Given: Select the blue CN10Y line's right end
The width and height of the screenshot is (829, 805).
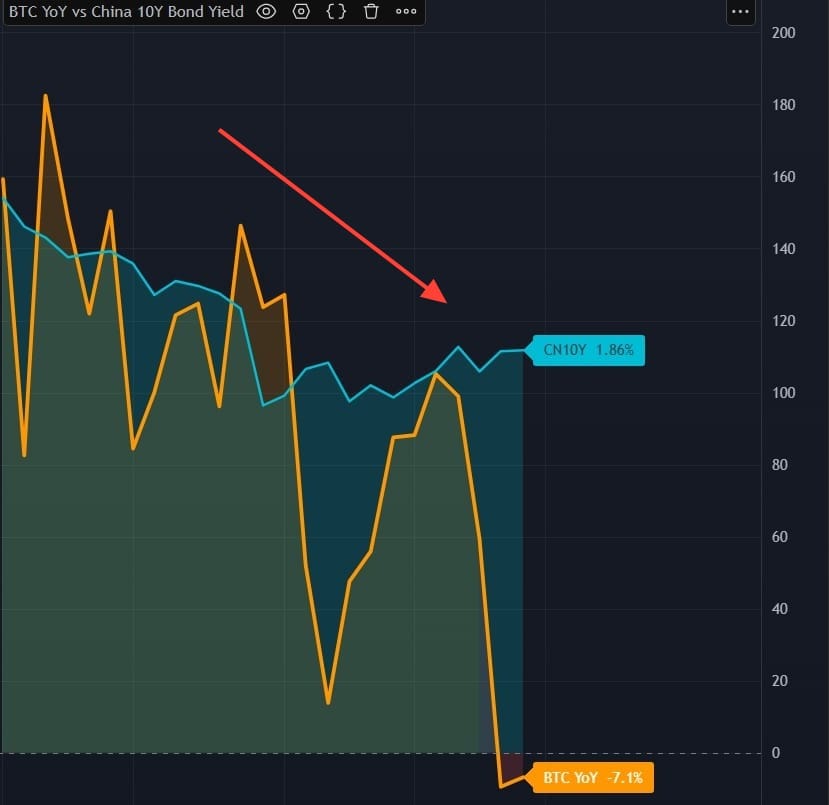Looking at the screenshot, I should coord(521,351).
